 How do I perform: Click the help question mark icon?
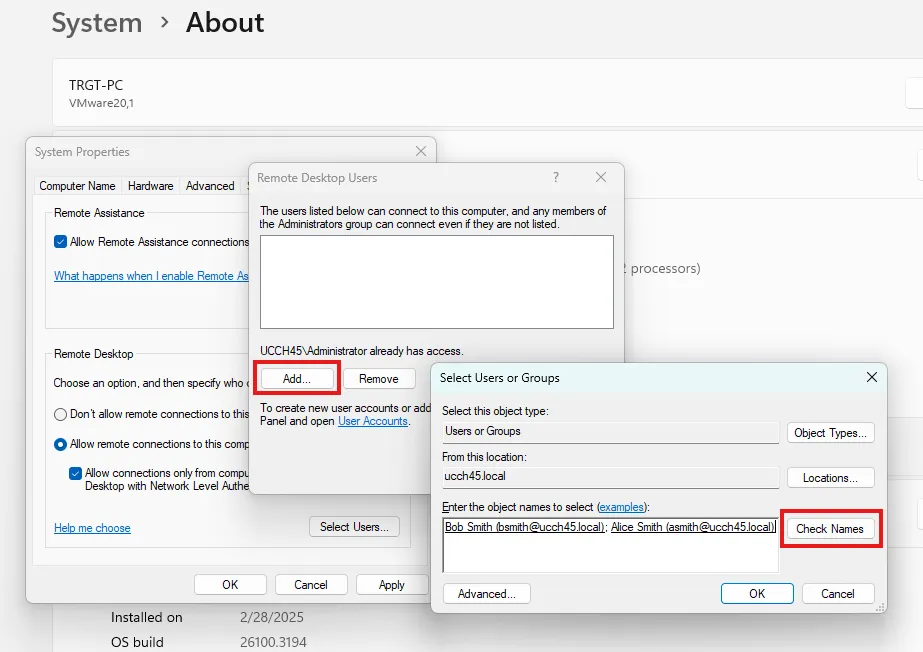point(556,177)
